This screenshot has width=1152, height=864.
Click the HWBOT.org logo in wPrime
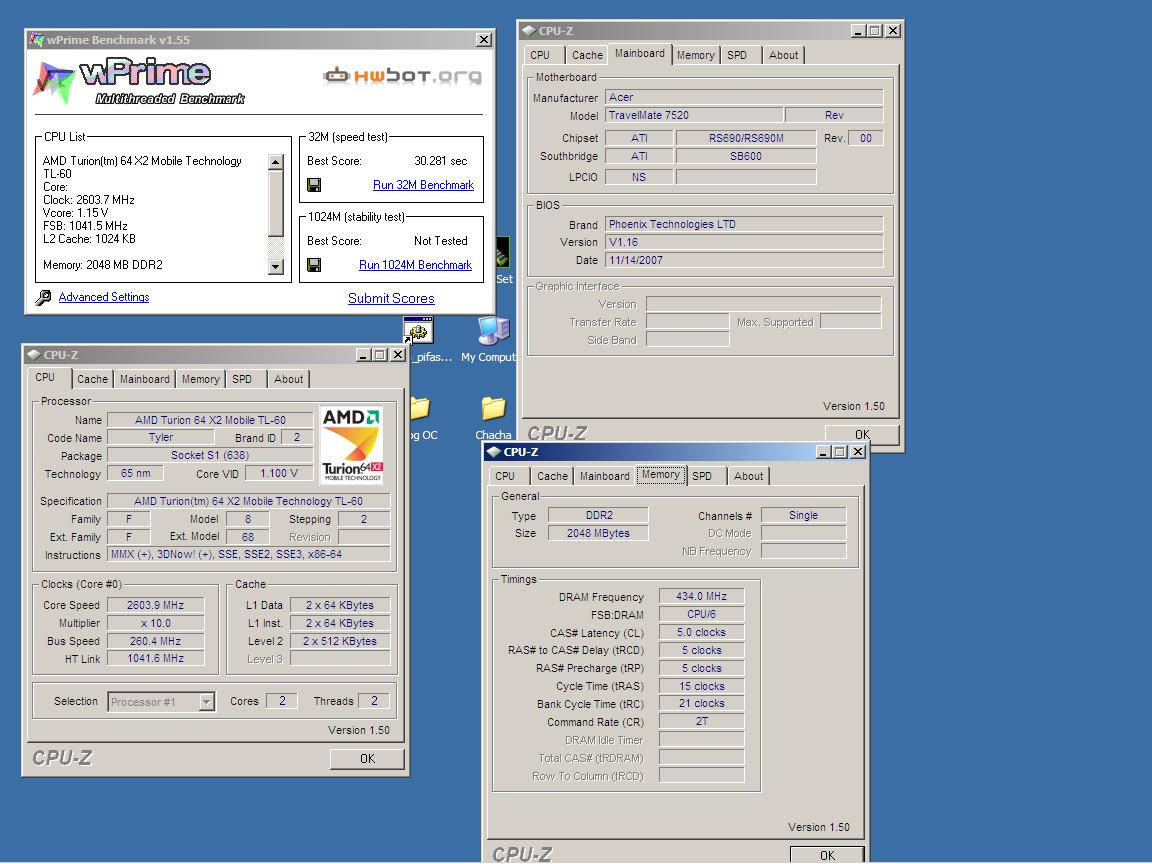[403, 76]
